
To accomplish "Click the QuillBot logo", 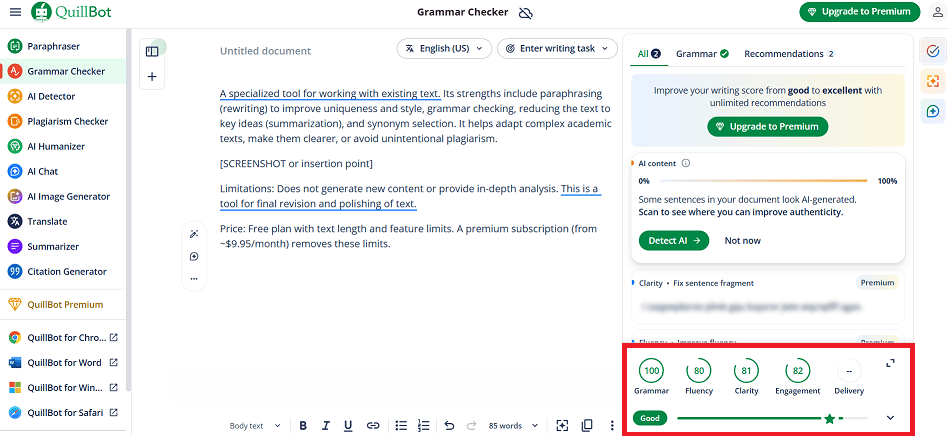I will pos(71,12).
